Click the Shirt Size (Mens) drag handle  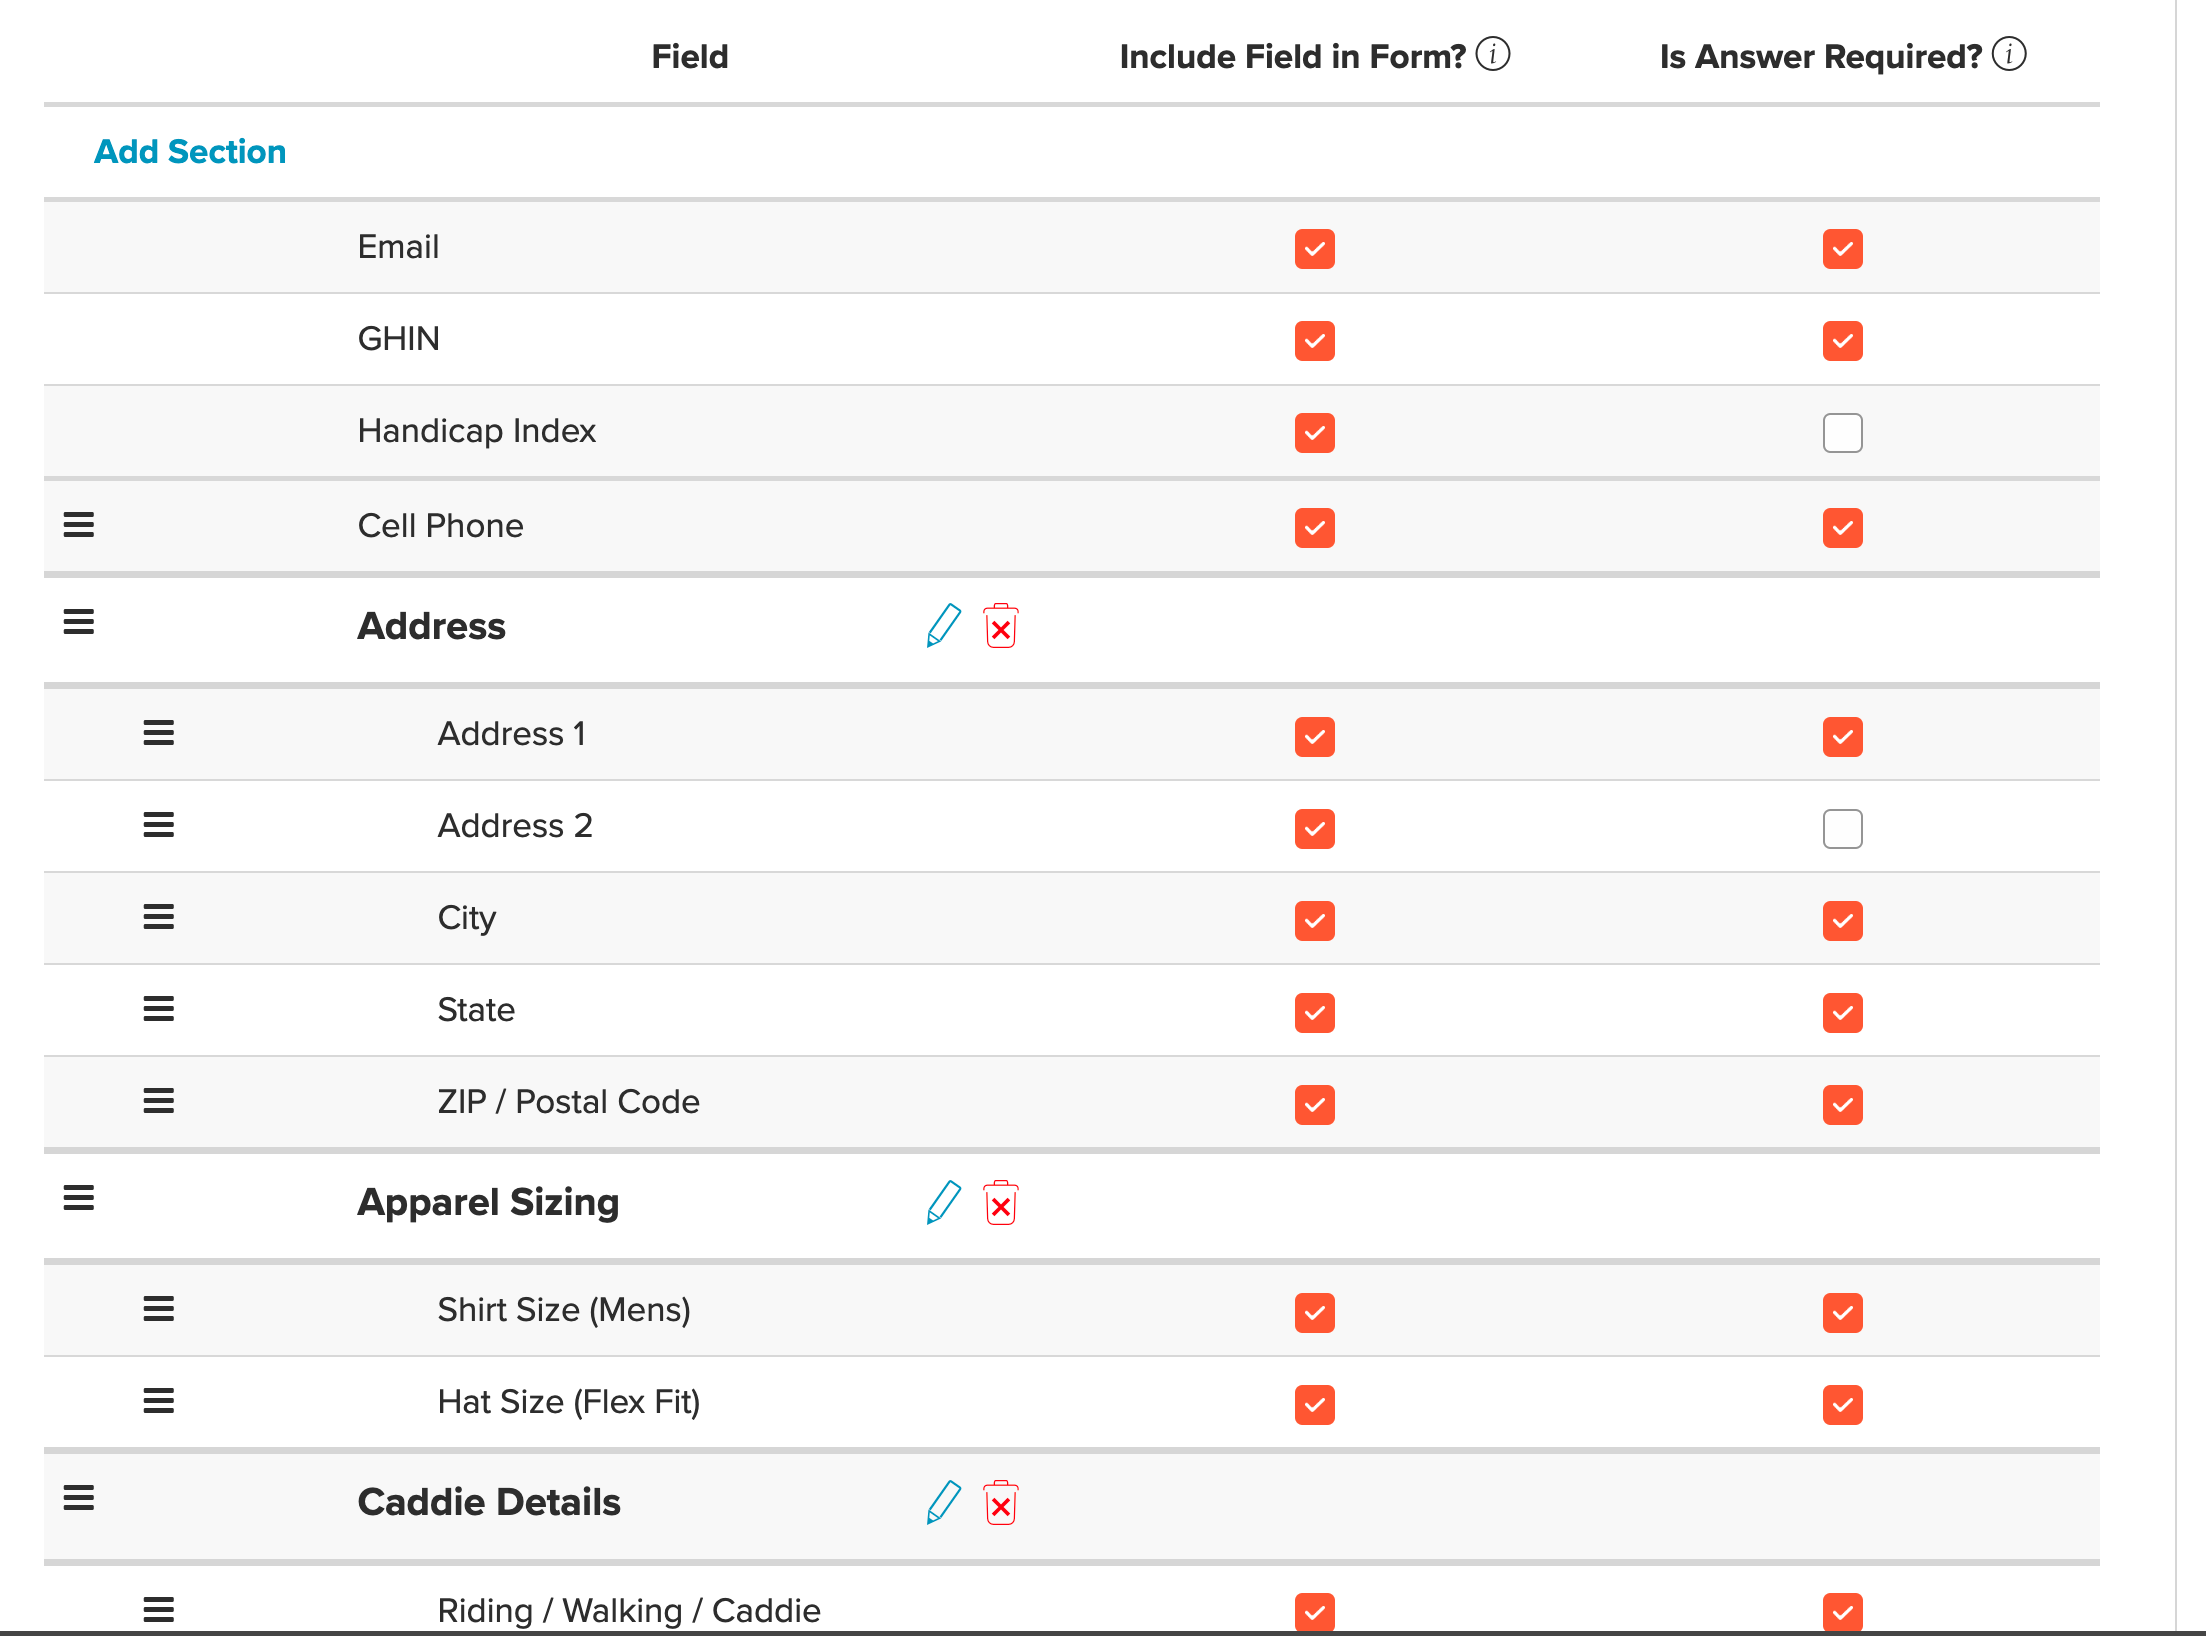point(159,1309)
